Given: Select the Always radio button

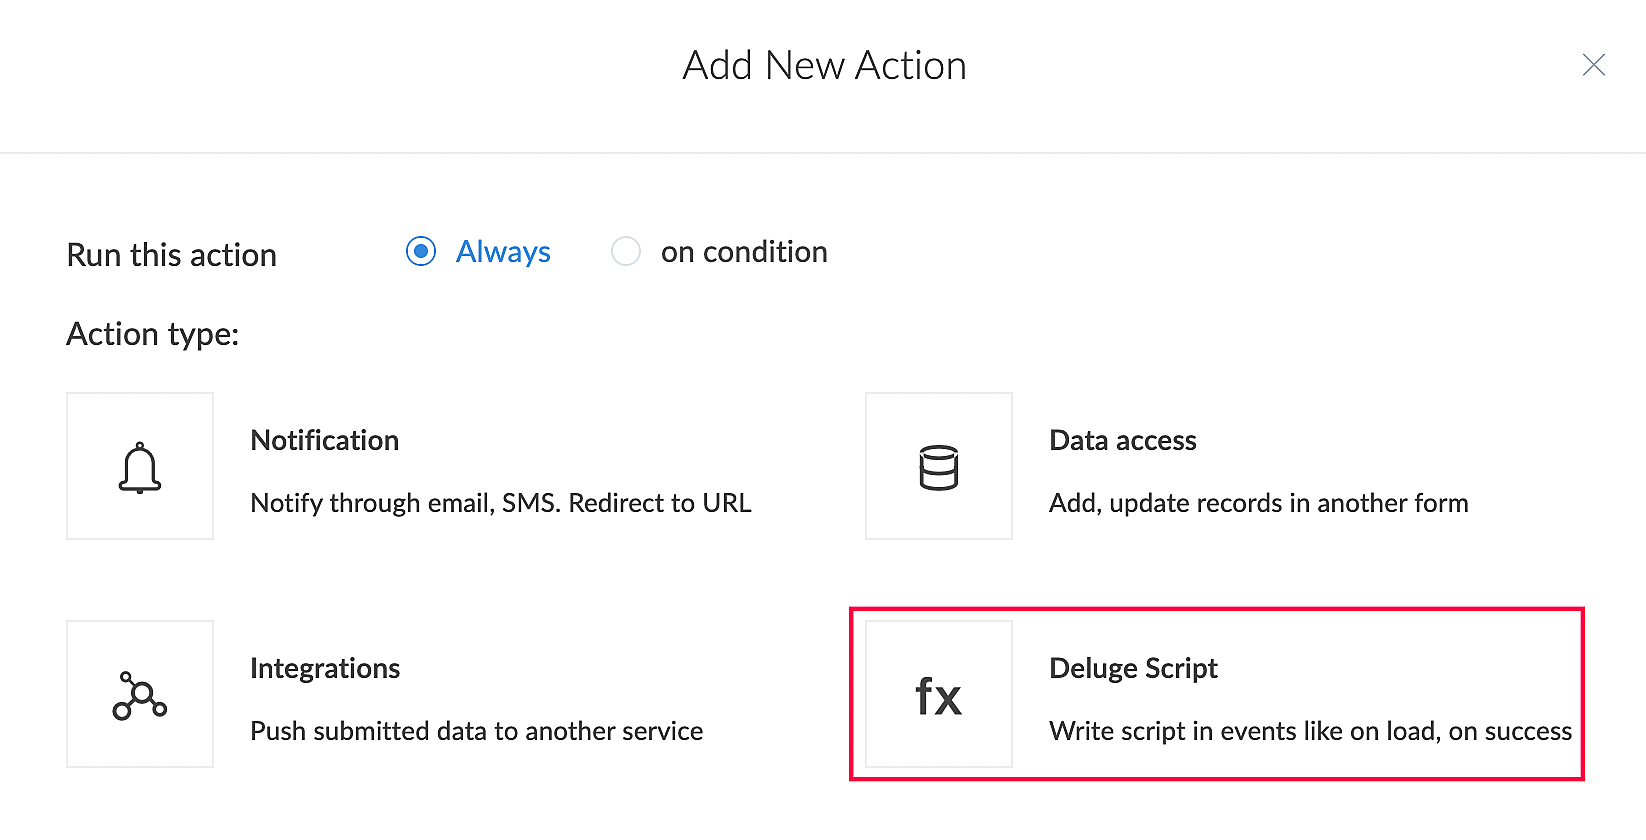Looking at the screenshot, I should [421, 251].
